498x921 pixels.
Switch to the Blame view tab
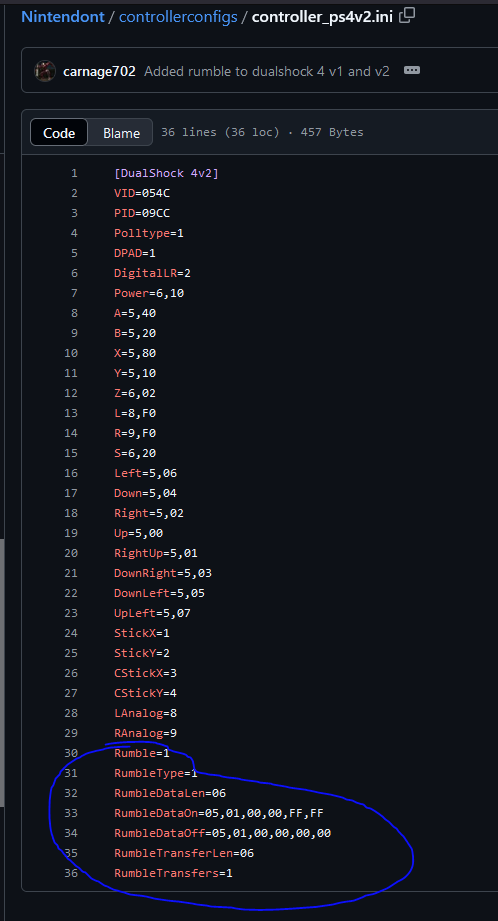[x=122, y=133]
